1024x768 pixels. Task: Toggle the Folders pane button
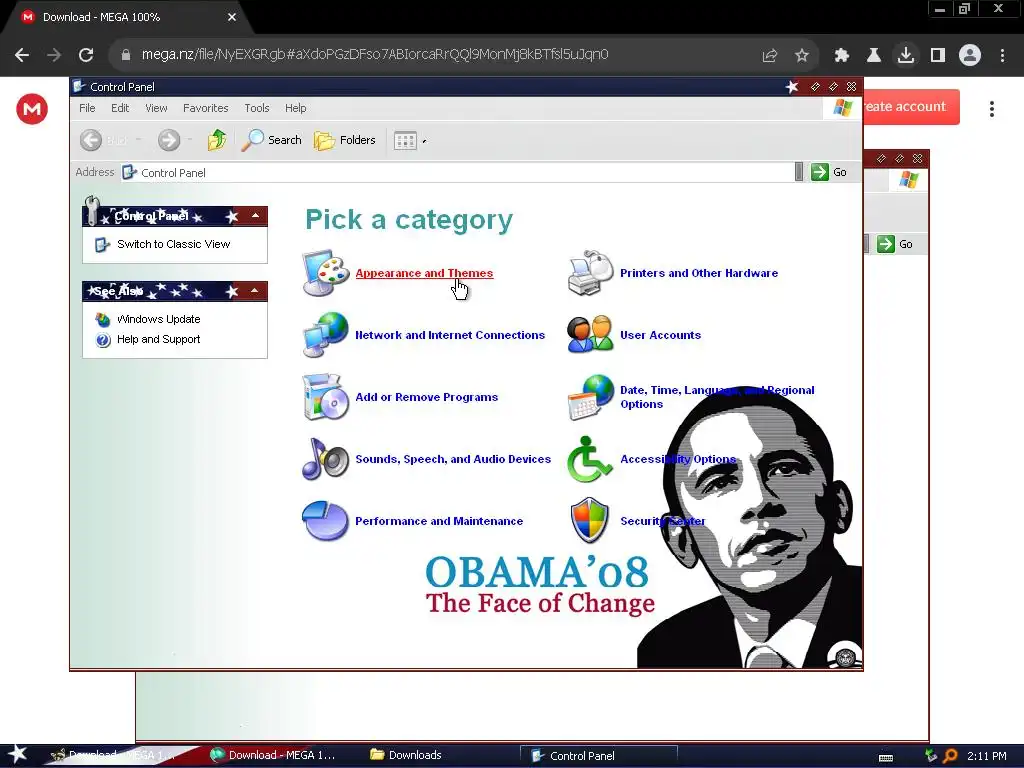click(344, 140)
